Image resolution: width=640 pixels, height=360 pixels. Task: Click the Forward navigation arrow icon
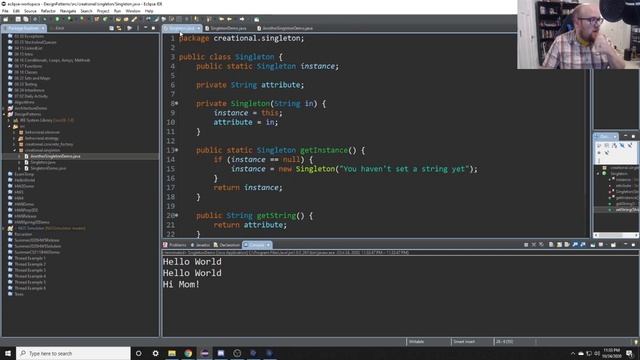tap(242, 19)
